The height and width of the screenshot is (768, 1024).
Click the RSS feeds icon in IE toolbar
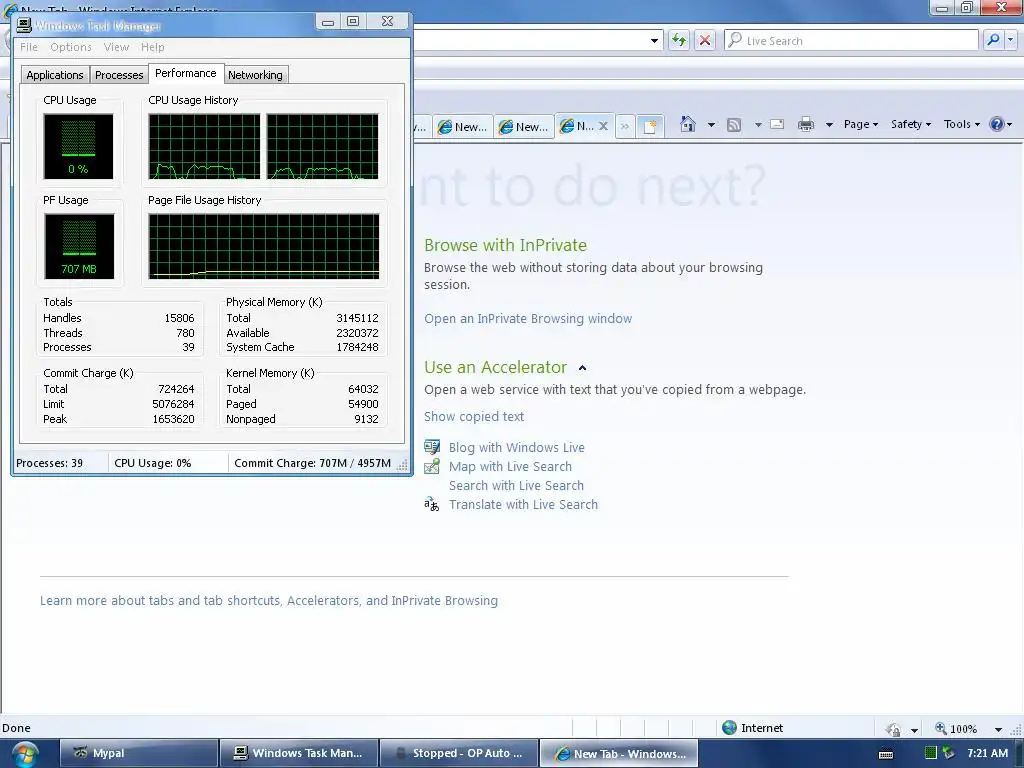[x=734, y=125]
